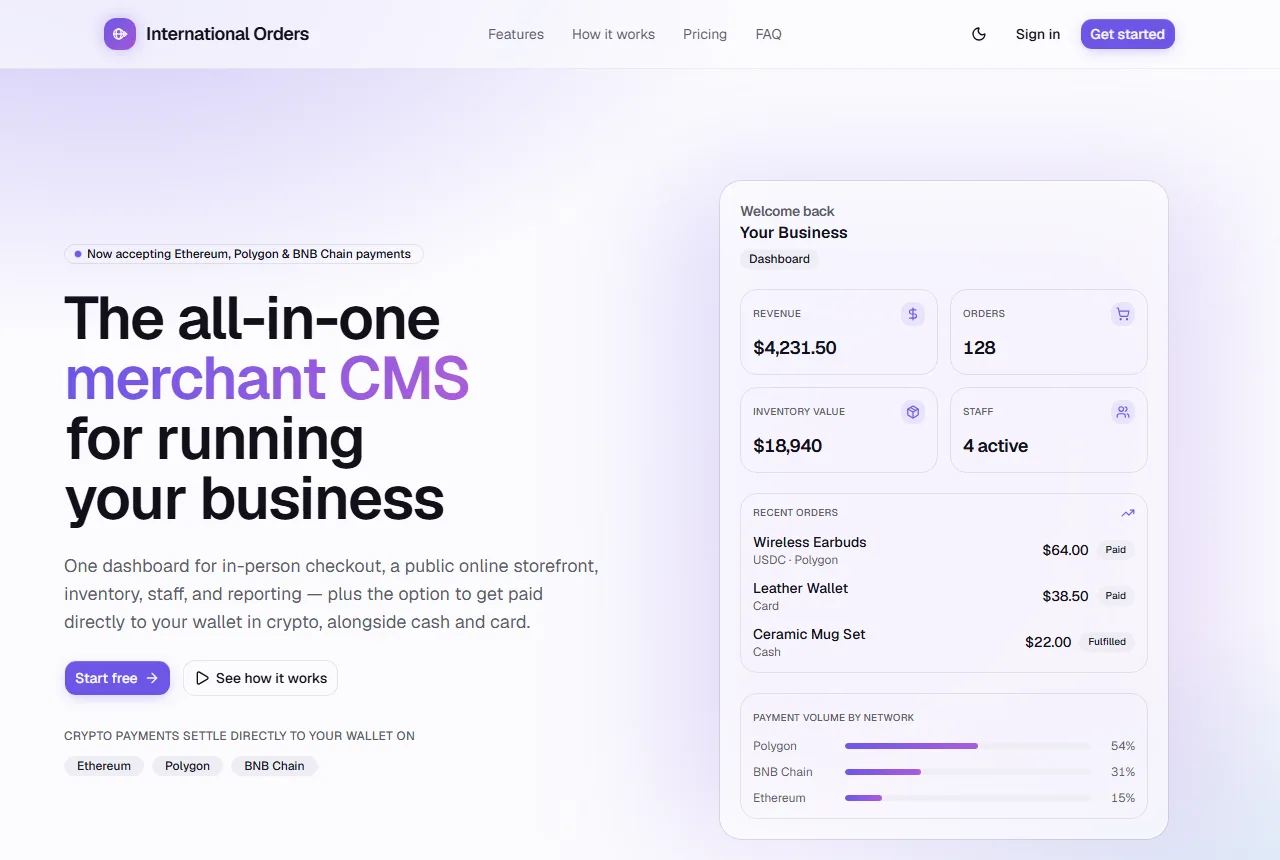Go to How it works section
Viewport: 1280px width, 860px height.
[613, 34]
